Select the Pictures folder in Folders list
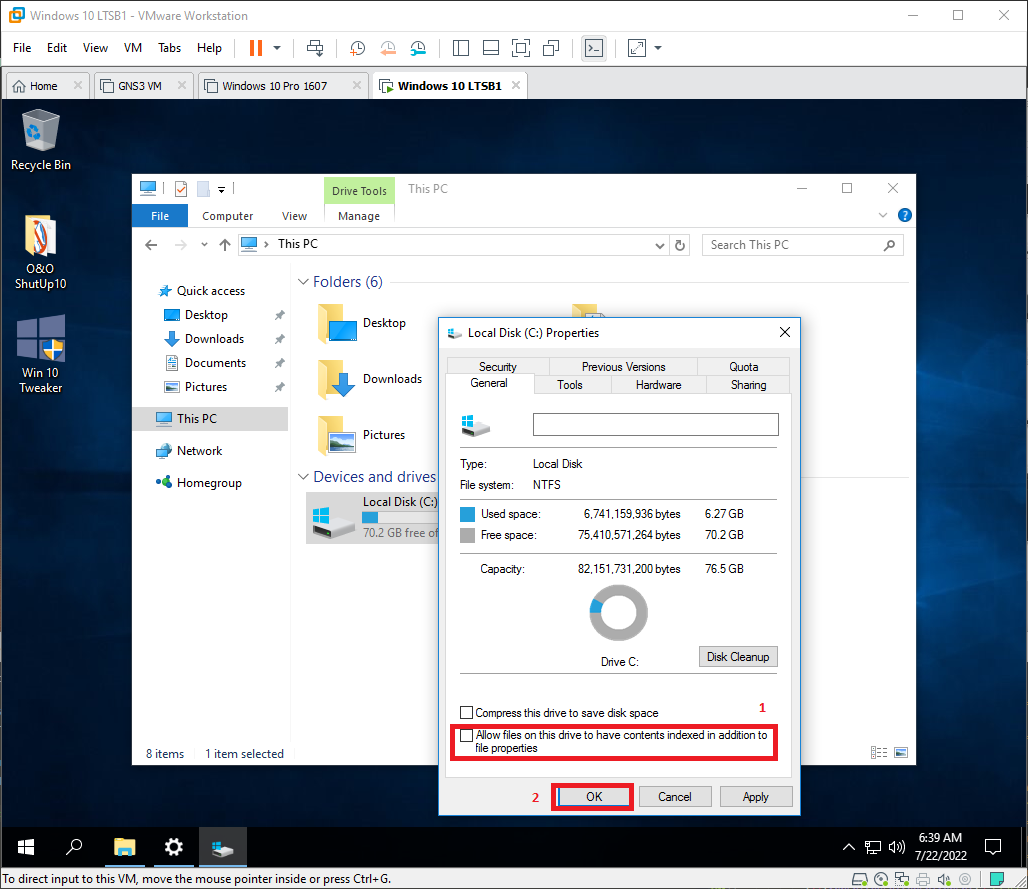Image resolution: width=1028 pixels, height=889 pixels. (x=361, y=435)
